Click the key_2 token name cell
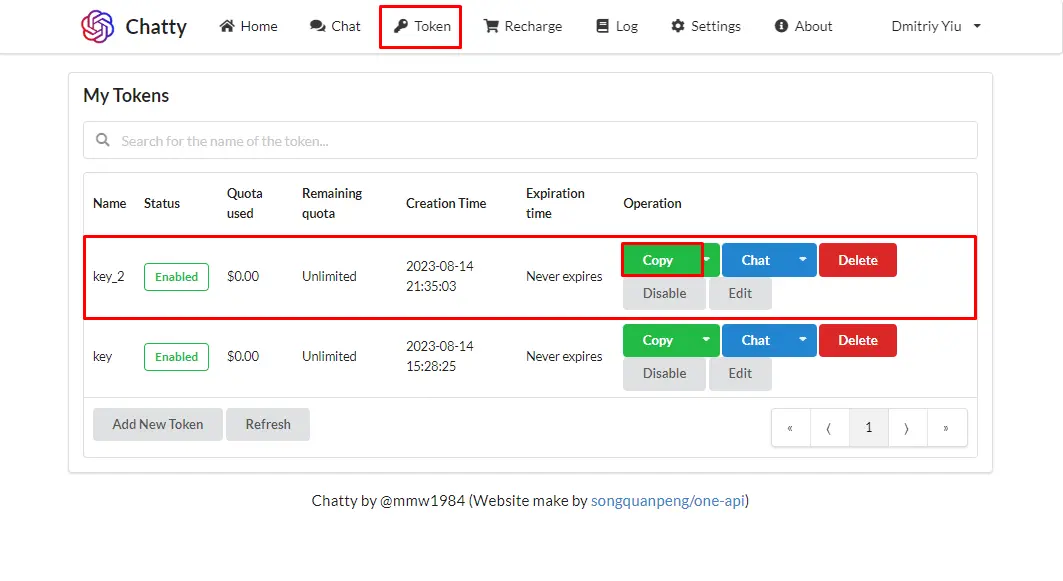This screenshot has height=581, width=1063. point(108,277)
